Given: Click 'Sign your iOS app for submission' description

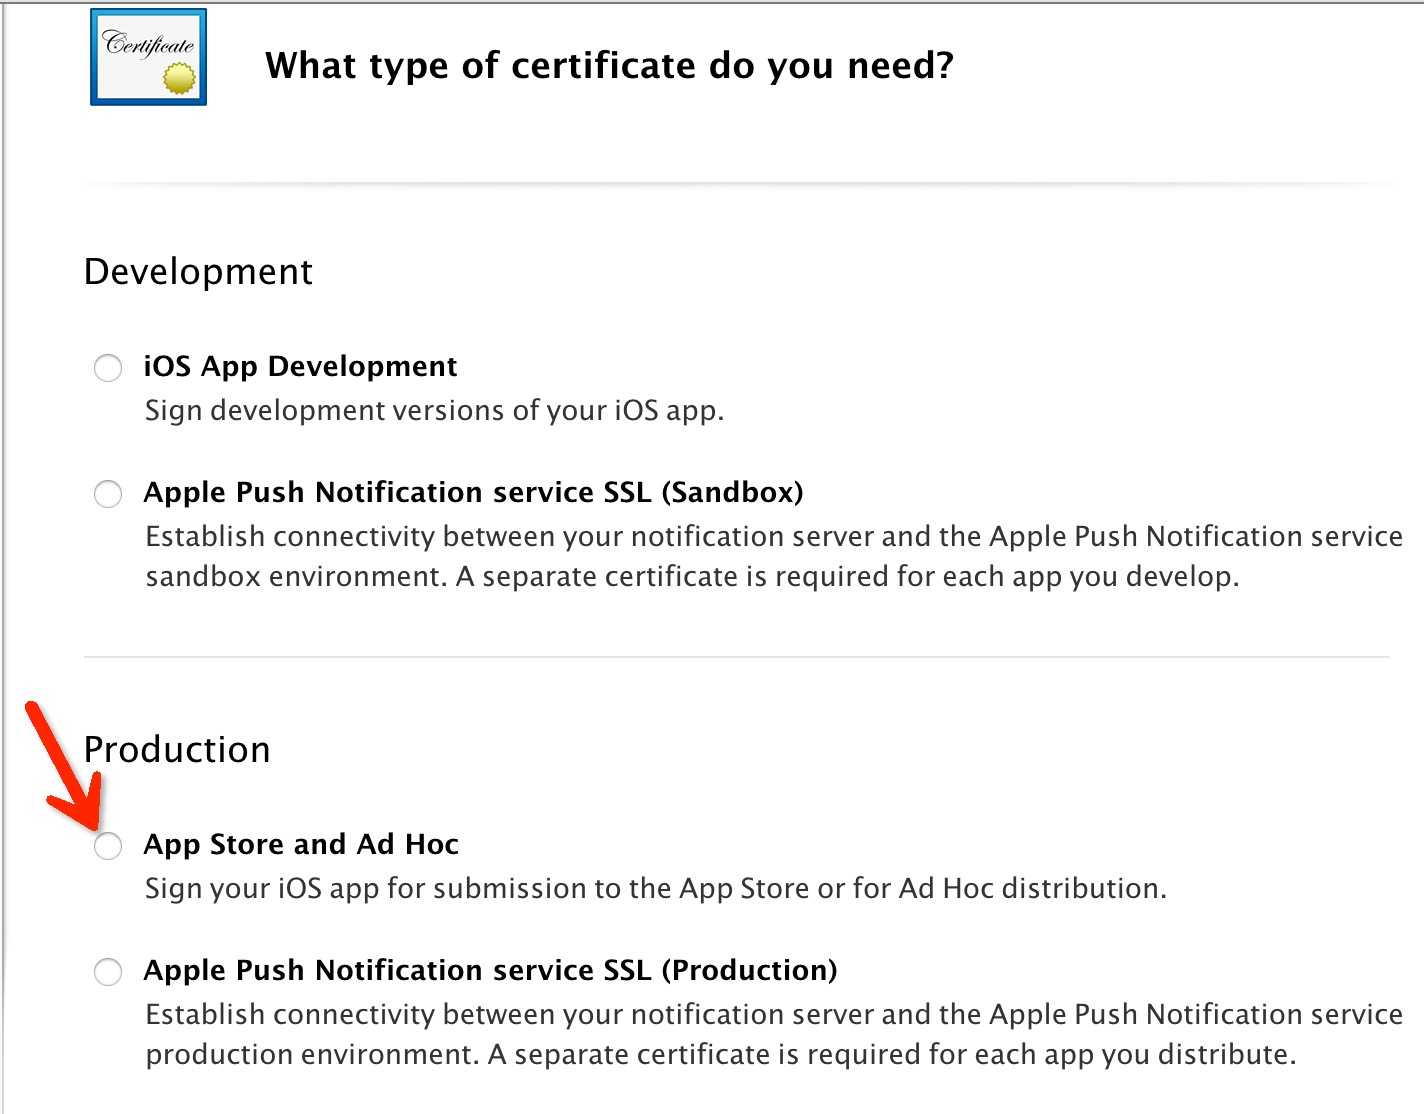Looking at the screenshot, I should 656,889.
